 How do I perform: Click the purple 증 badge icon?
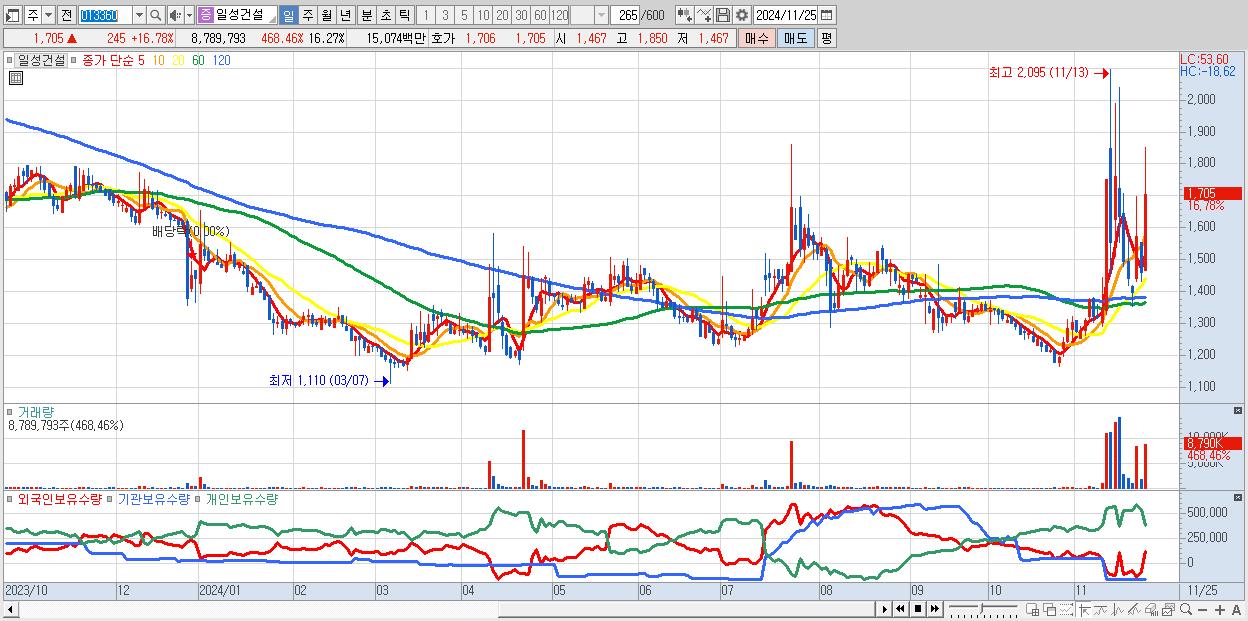205,16
